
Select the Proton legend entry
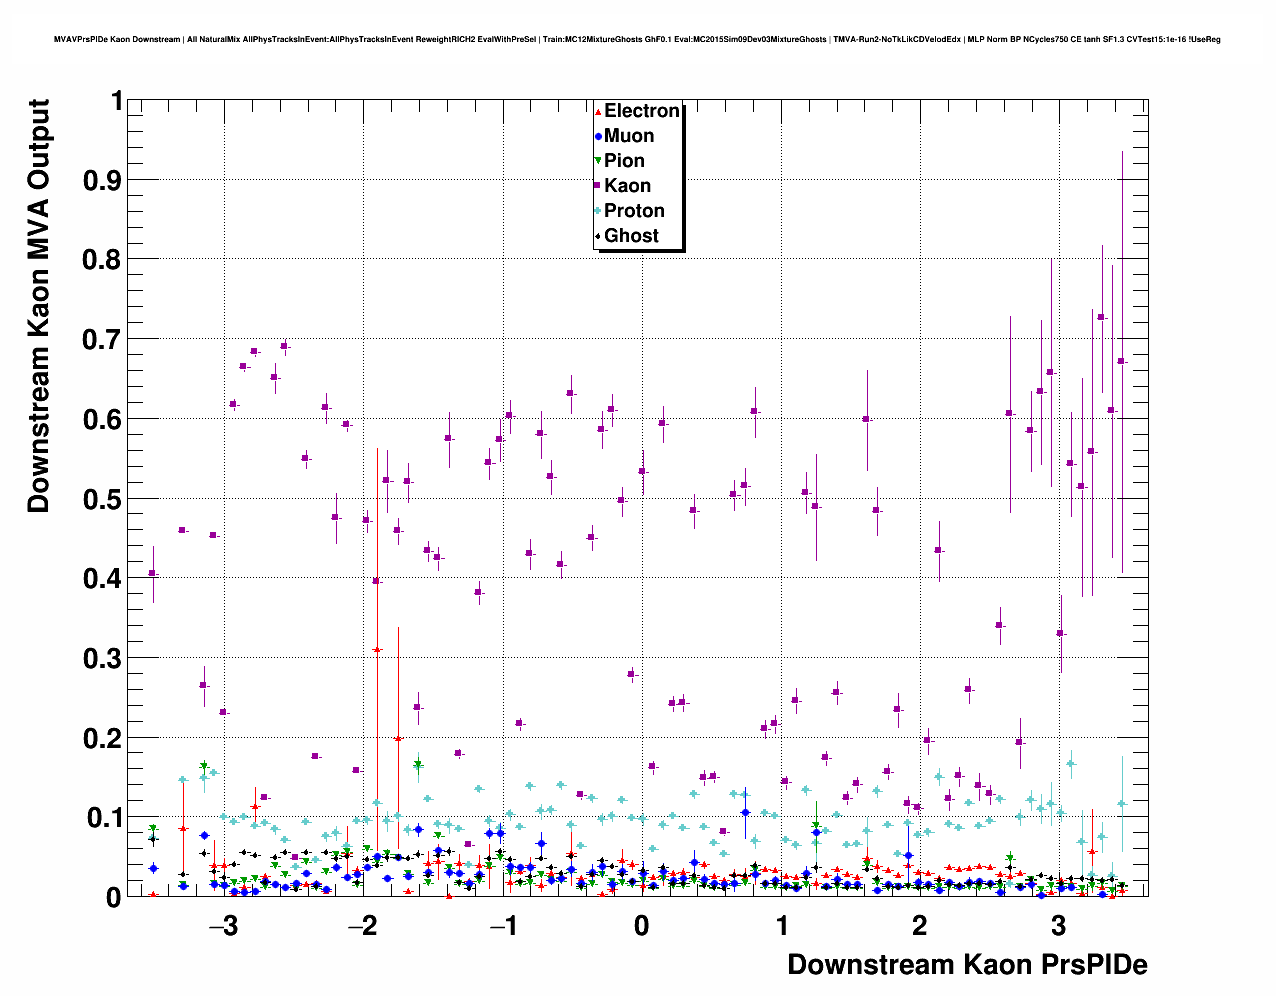(x=634, y=211)
